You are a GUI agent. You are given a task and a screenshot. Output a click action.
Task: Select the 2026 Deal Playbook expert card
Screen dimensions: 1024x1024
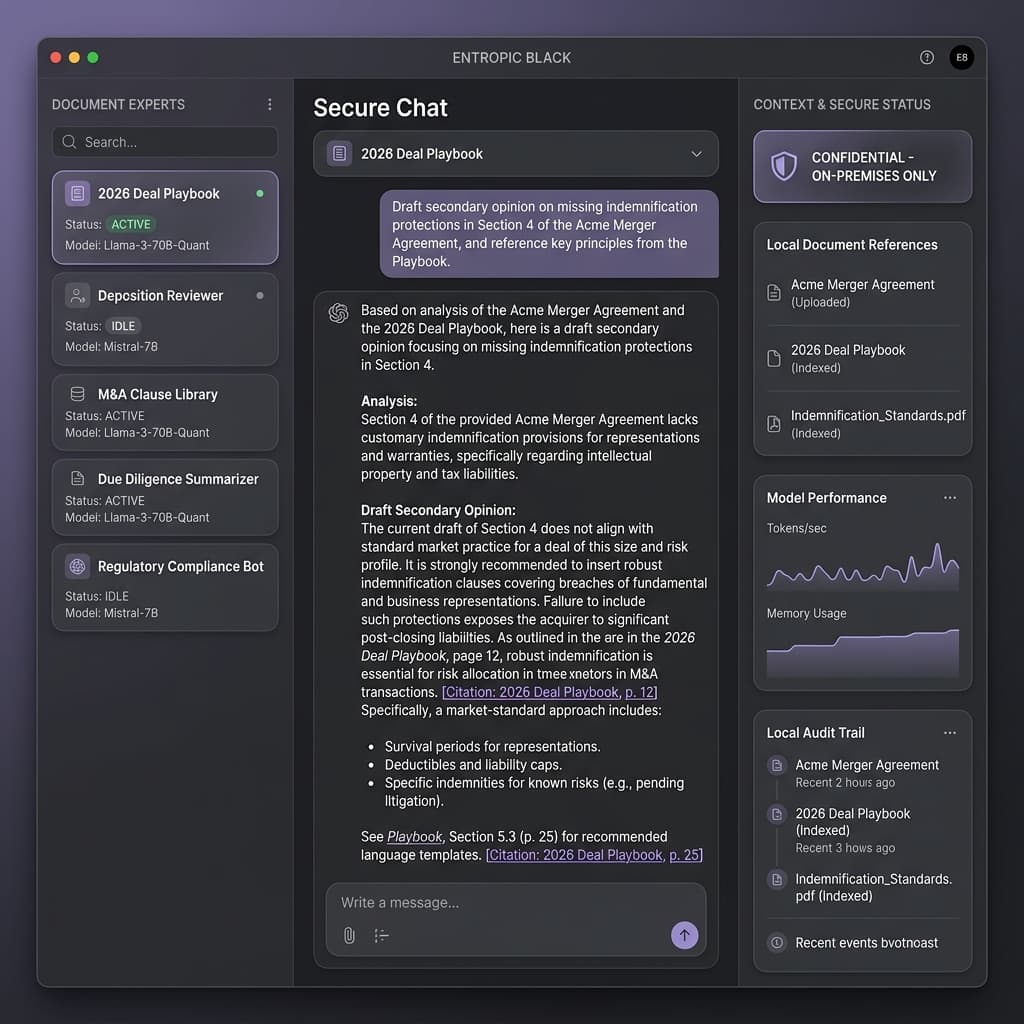165,217
